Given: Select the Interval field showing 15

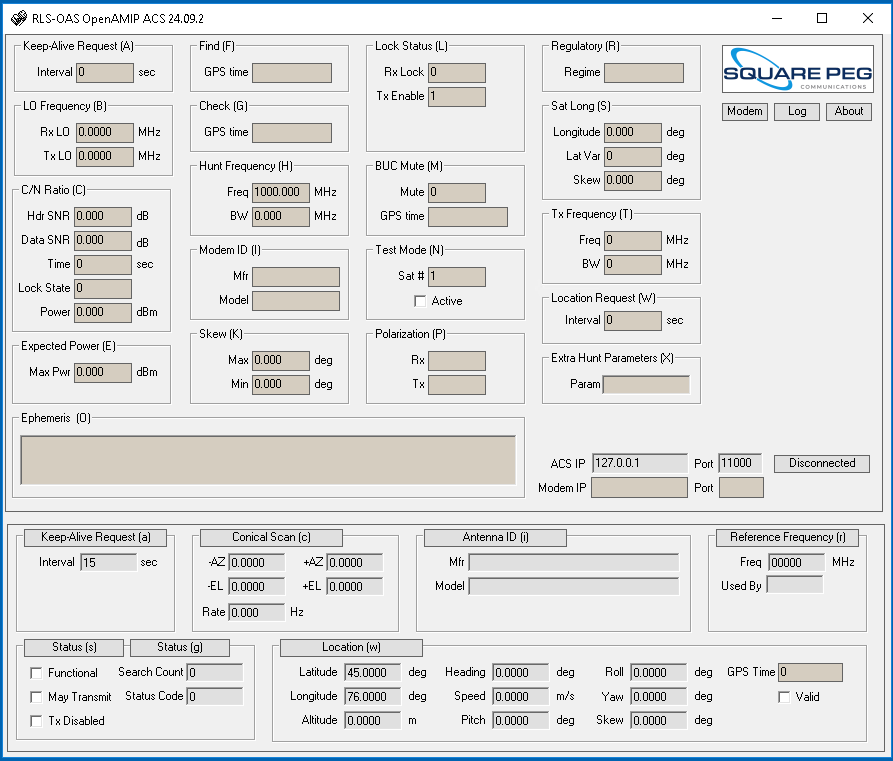Looking at the screenshot, I should tap(109, 563).
